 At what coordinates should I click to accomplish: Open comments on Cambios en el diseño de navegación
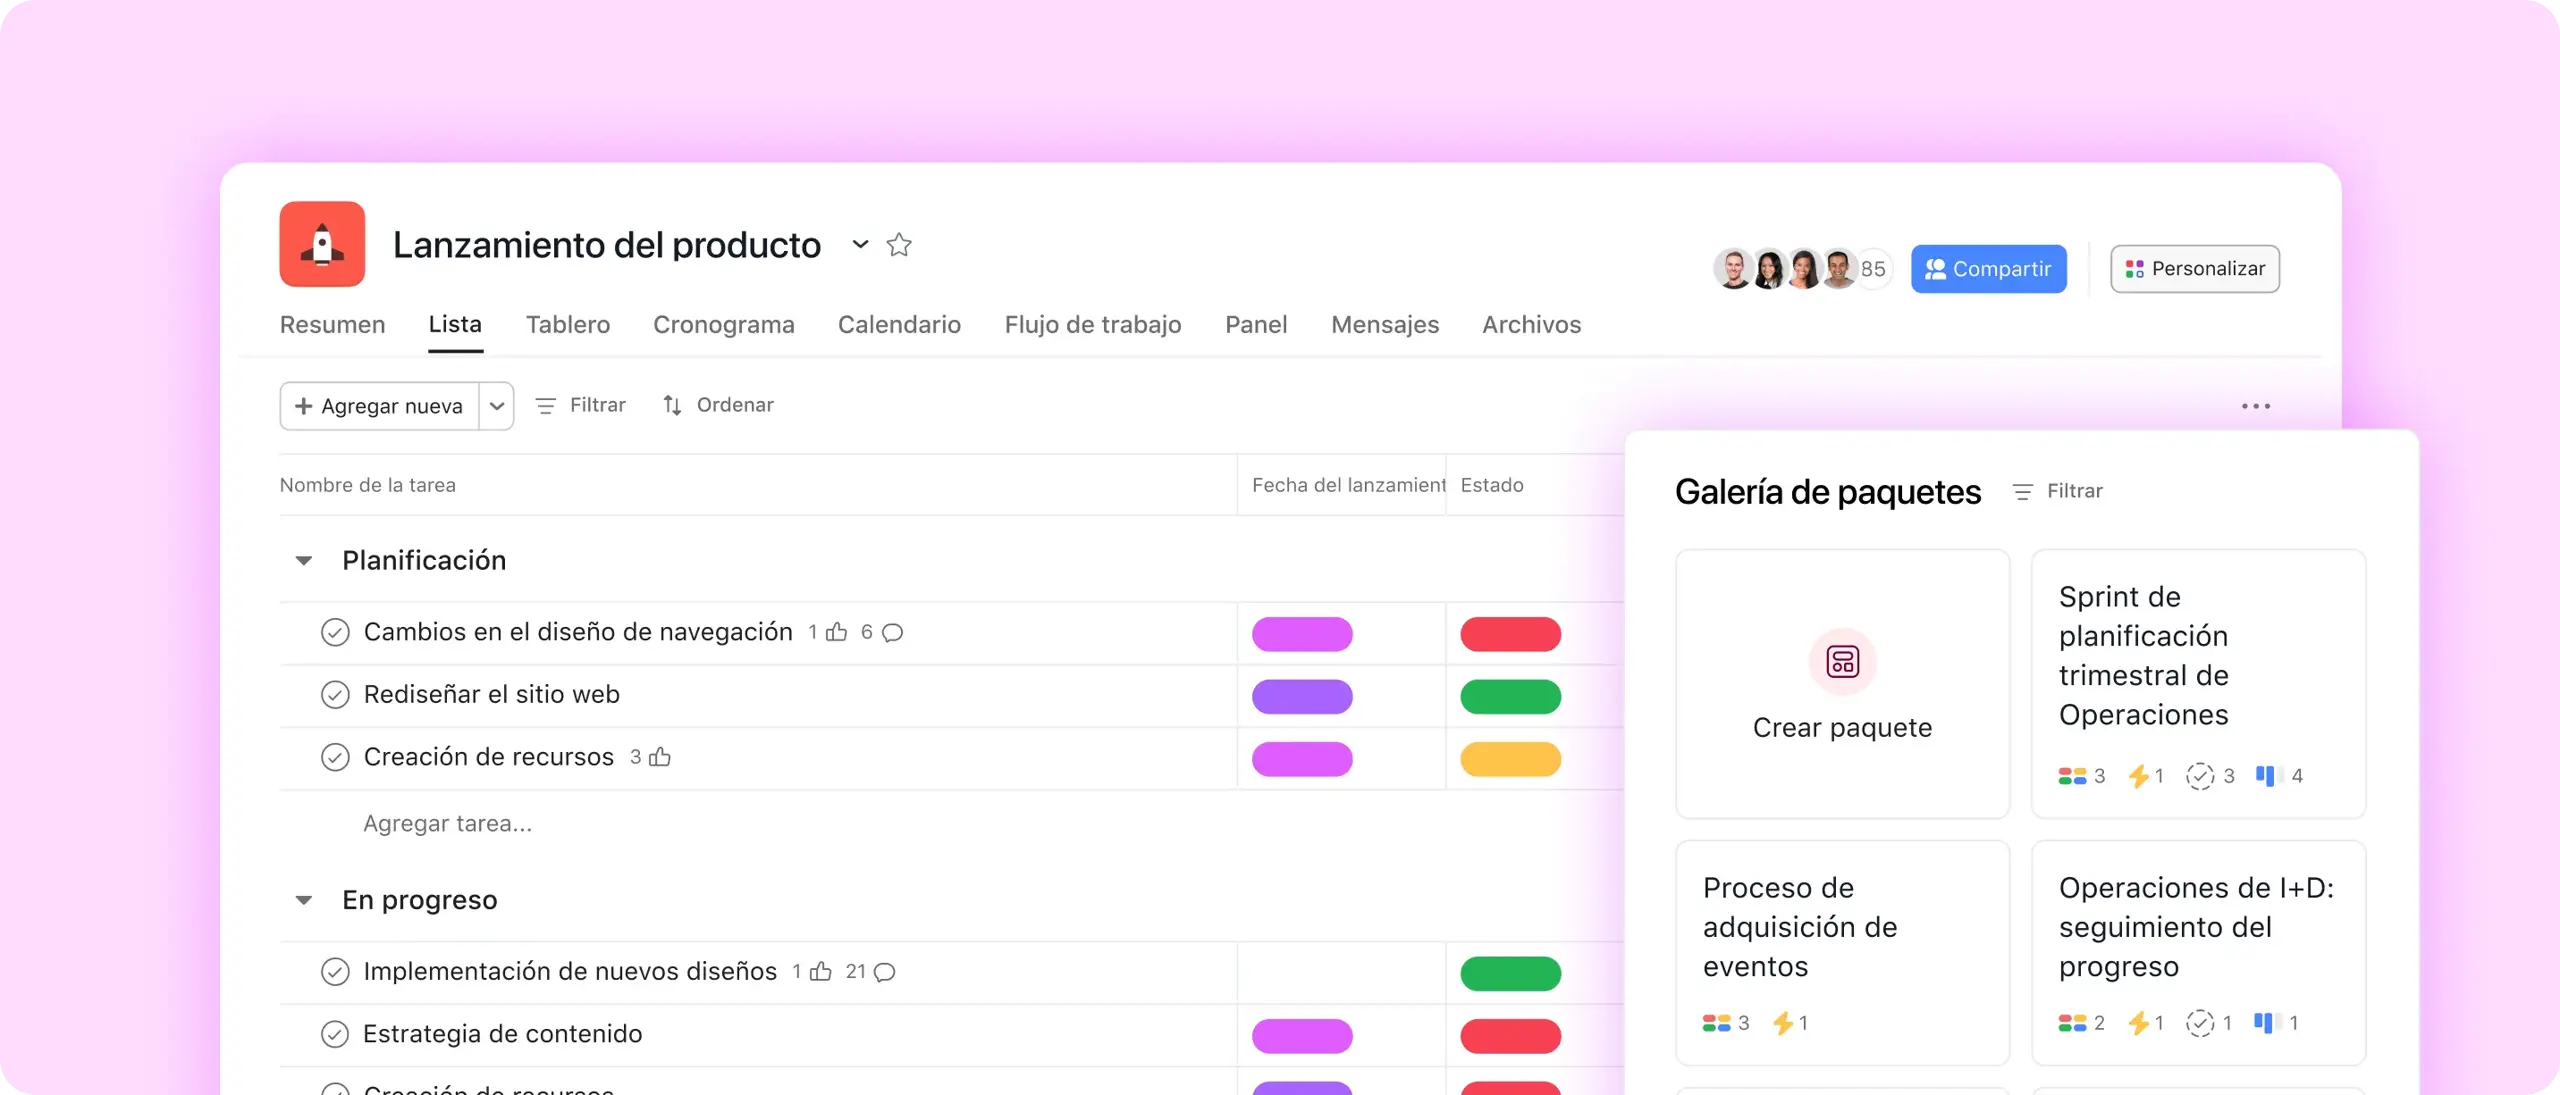pyautogui.click(x=892, y=632)
